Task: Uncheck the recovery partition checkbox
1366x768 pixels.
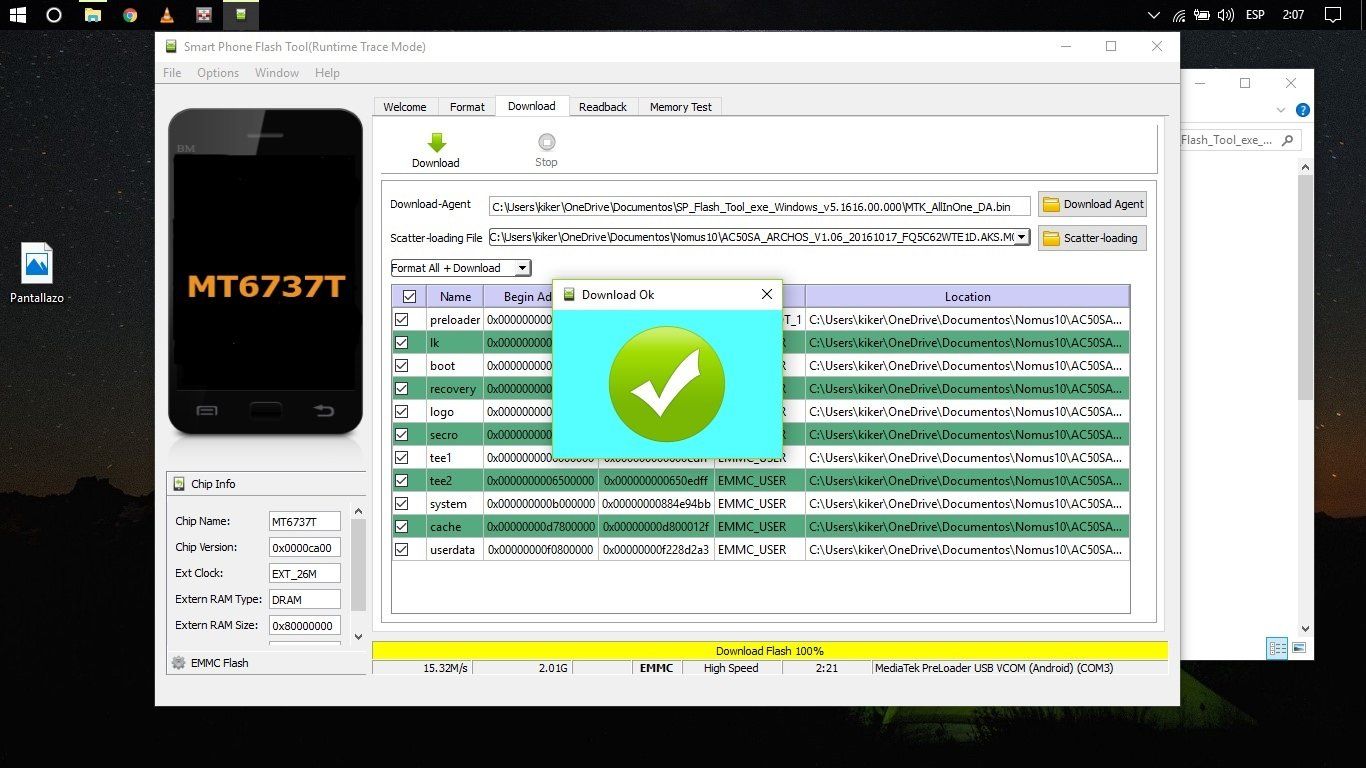Action: coord(402,389)
